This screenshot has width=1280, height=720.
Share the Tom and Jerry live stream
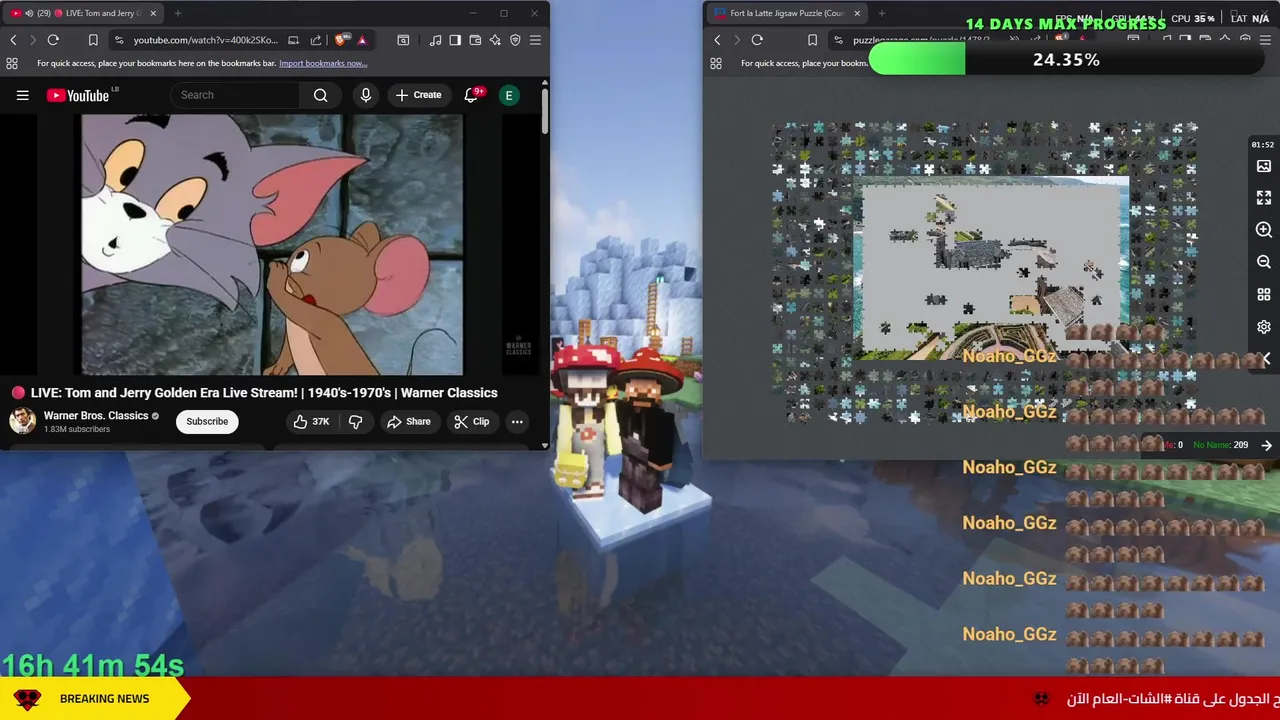(408, 422)
